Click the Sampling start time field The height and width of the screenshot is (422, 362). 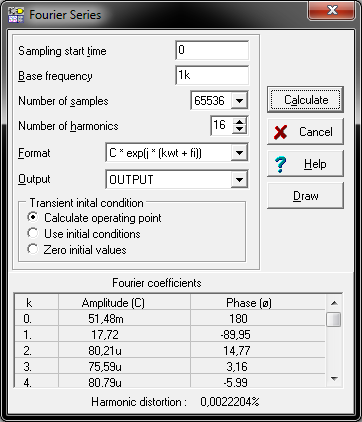click(212, 50)
